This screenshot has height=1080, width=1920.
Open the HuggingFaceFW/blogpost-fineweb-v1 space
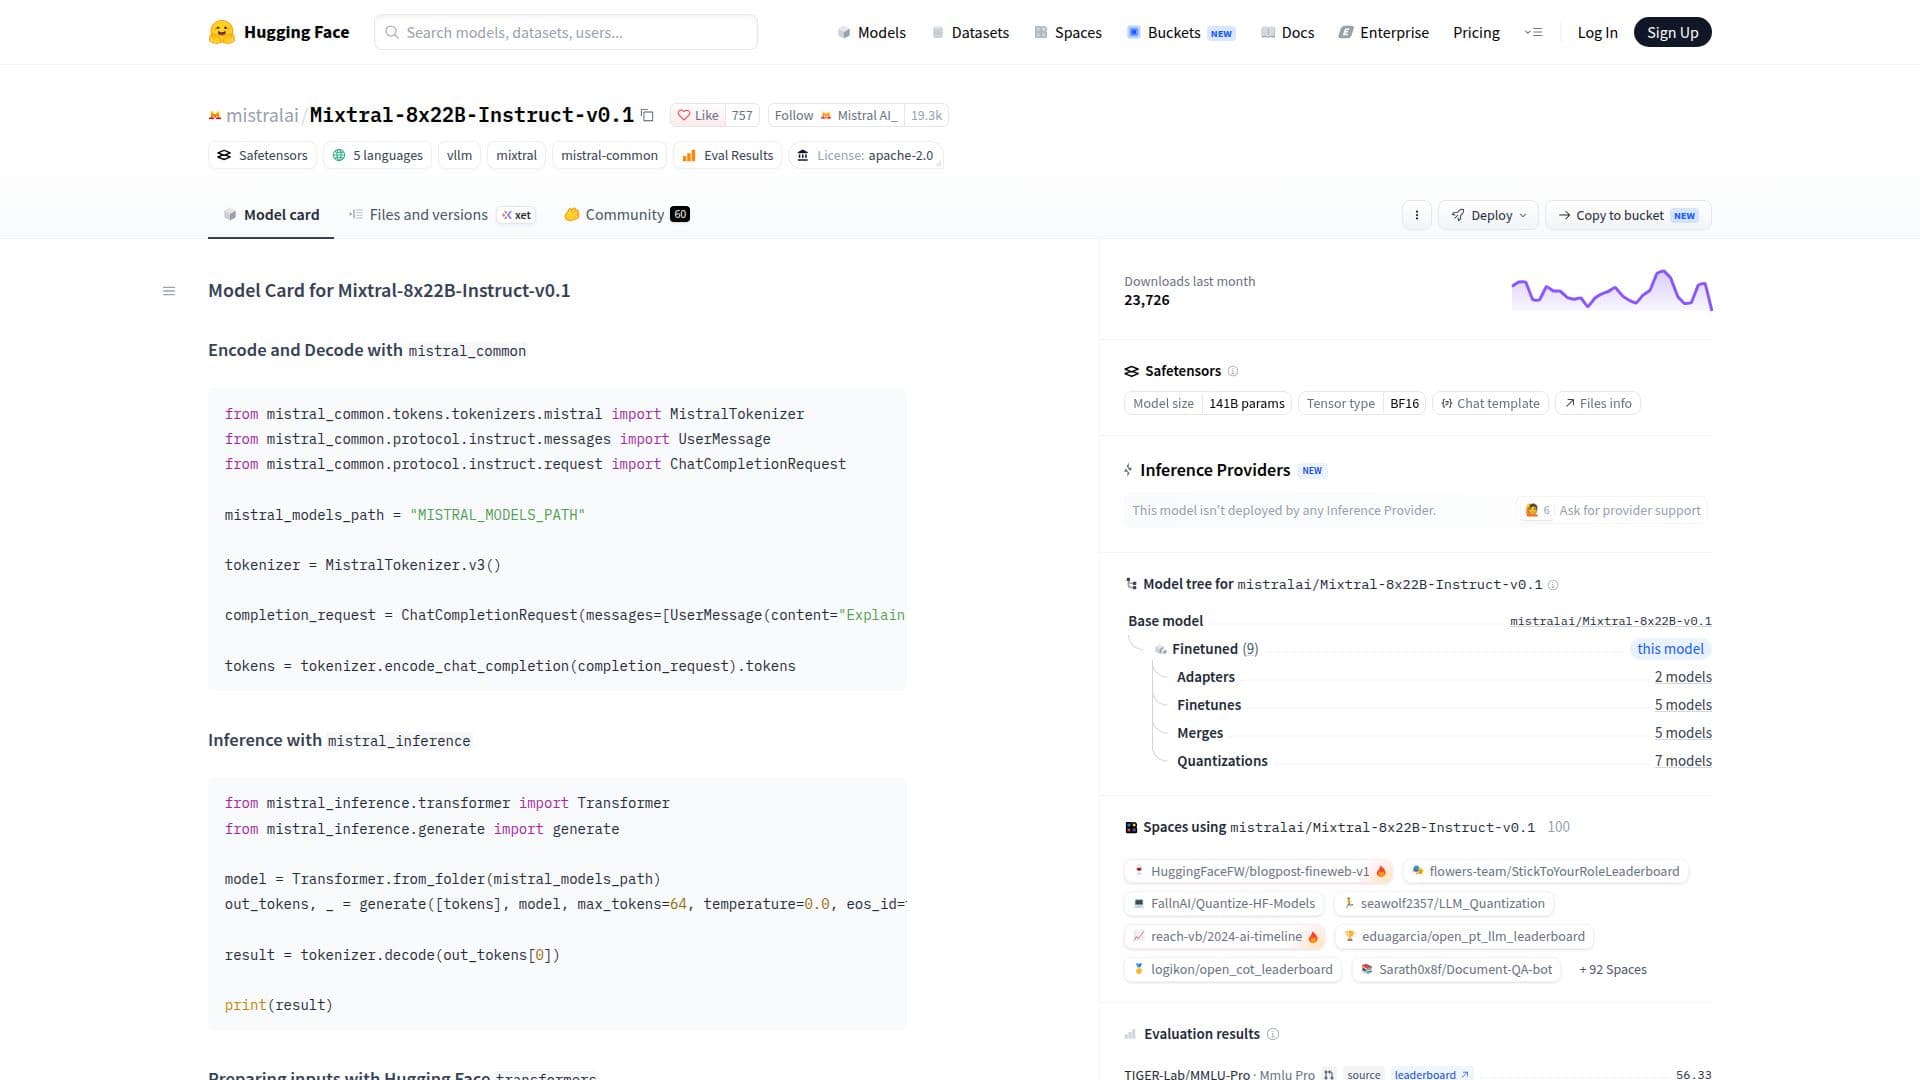pos(1259,871)
